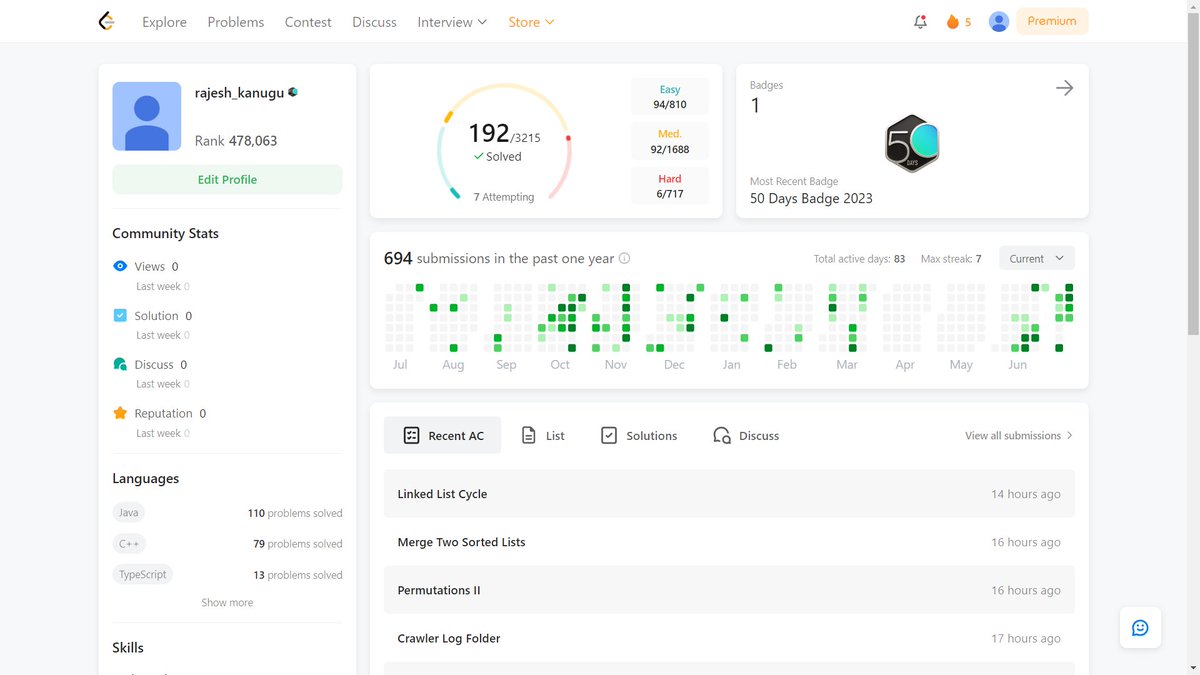Click the Java language tag

pos(129,512)
